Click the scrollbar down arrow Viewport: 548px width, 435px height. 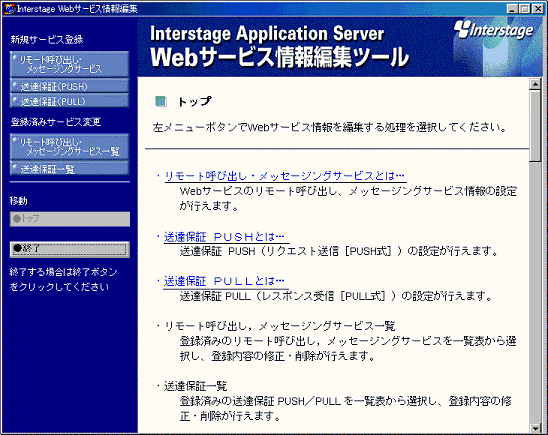[535, 428]
